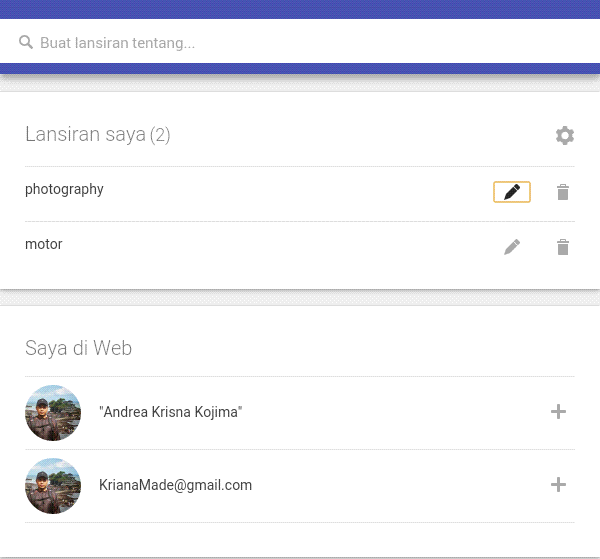Delete the motor alert
This screenshot has width=600, height=559.
(x=563, y=246)
